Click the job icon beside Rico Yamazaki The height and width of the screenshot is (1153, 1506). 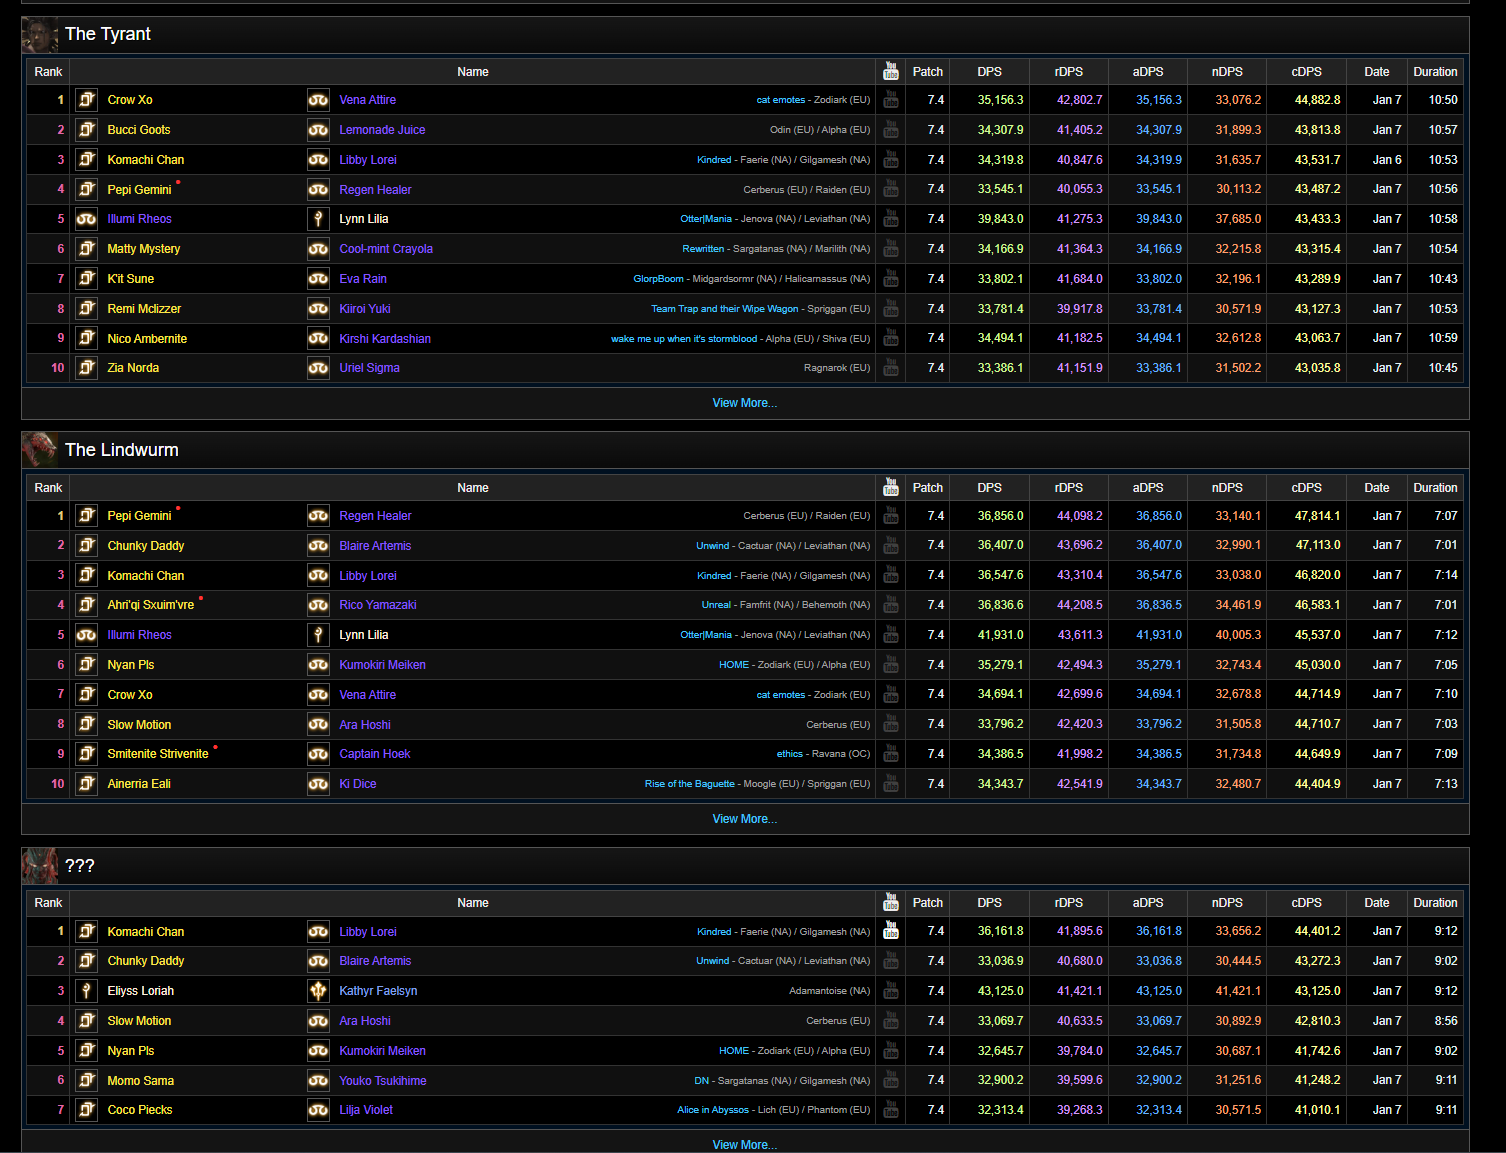[318, 604]
